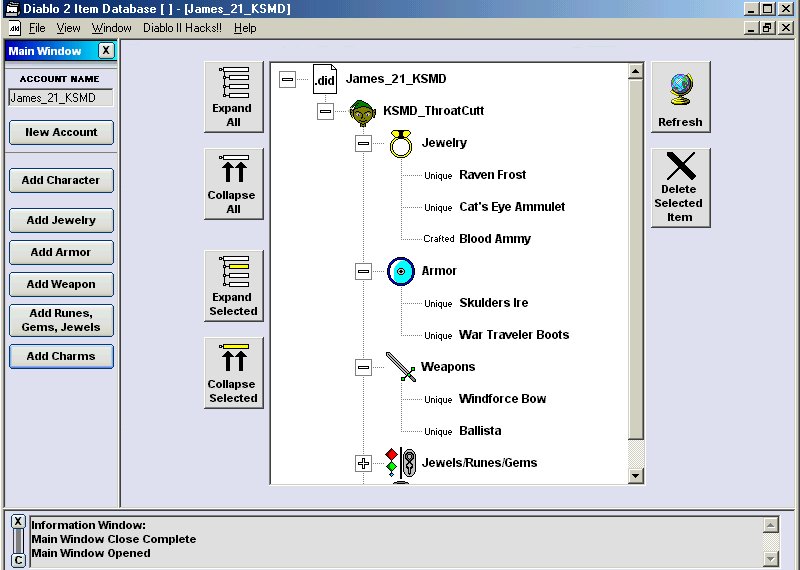800x570 pixels.
Task: Select the Armor shield icon in tree
Action: (401, 271)
